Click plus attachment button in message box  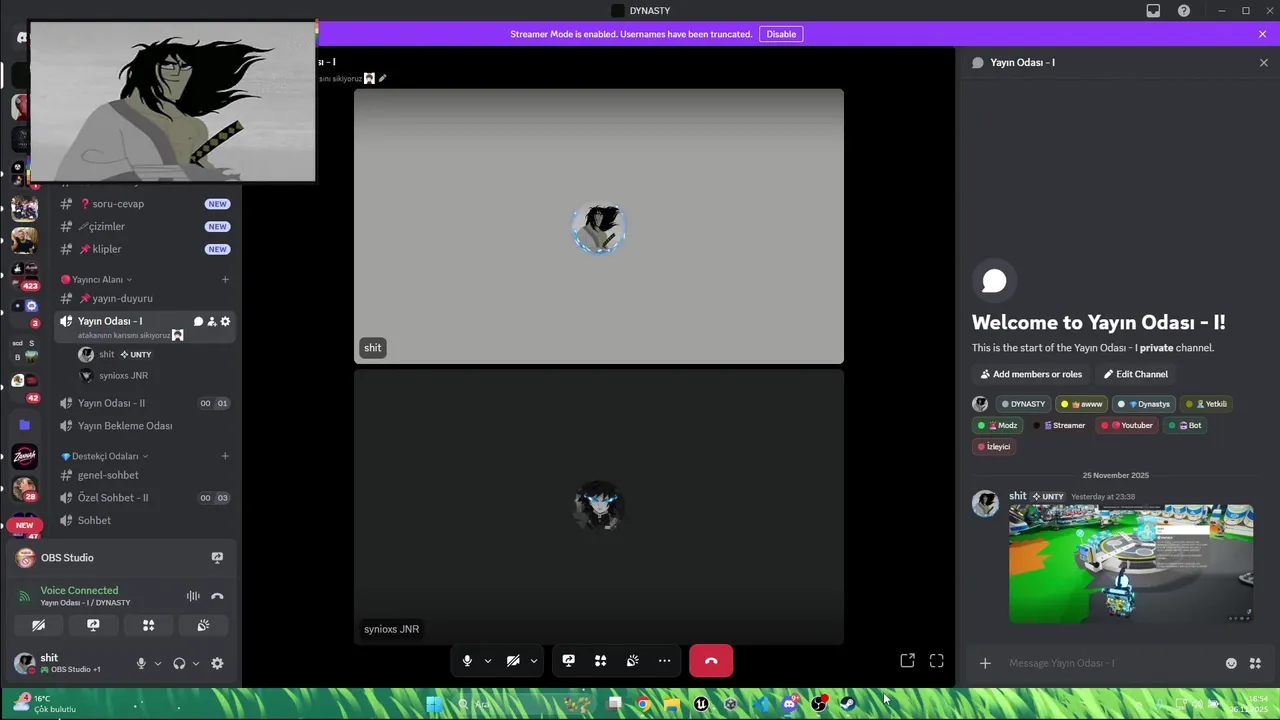click(985, 663)
